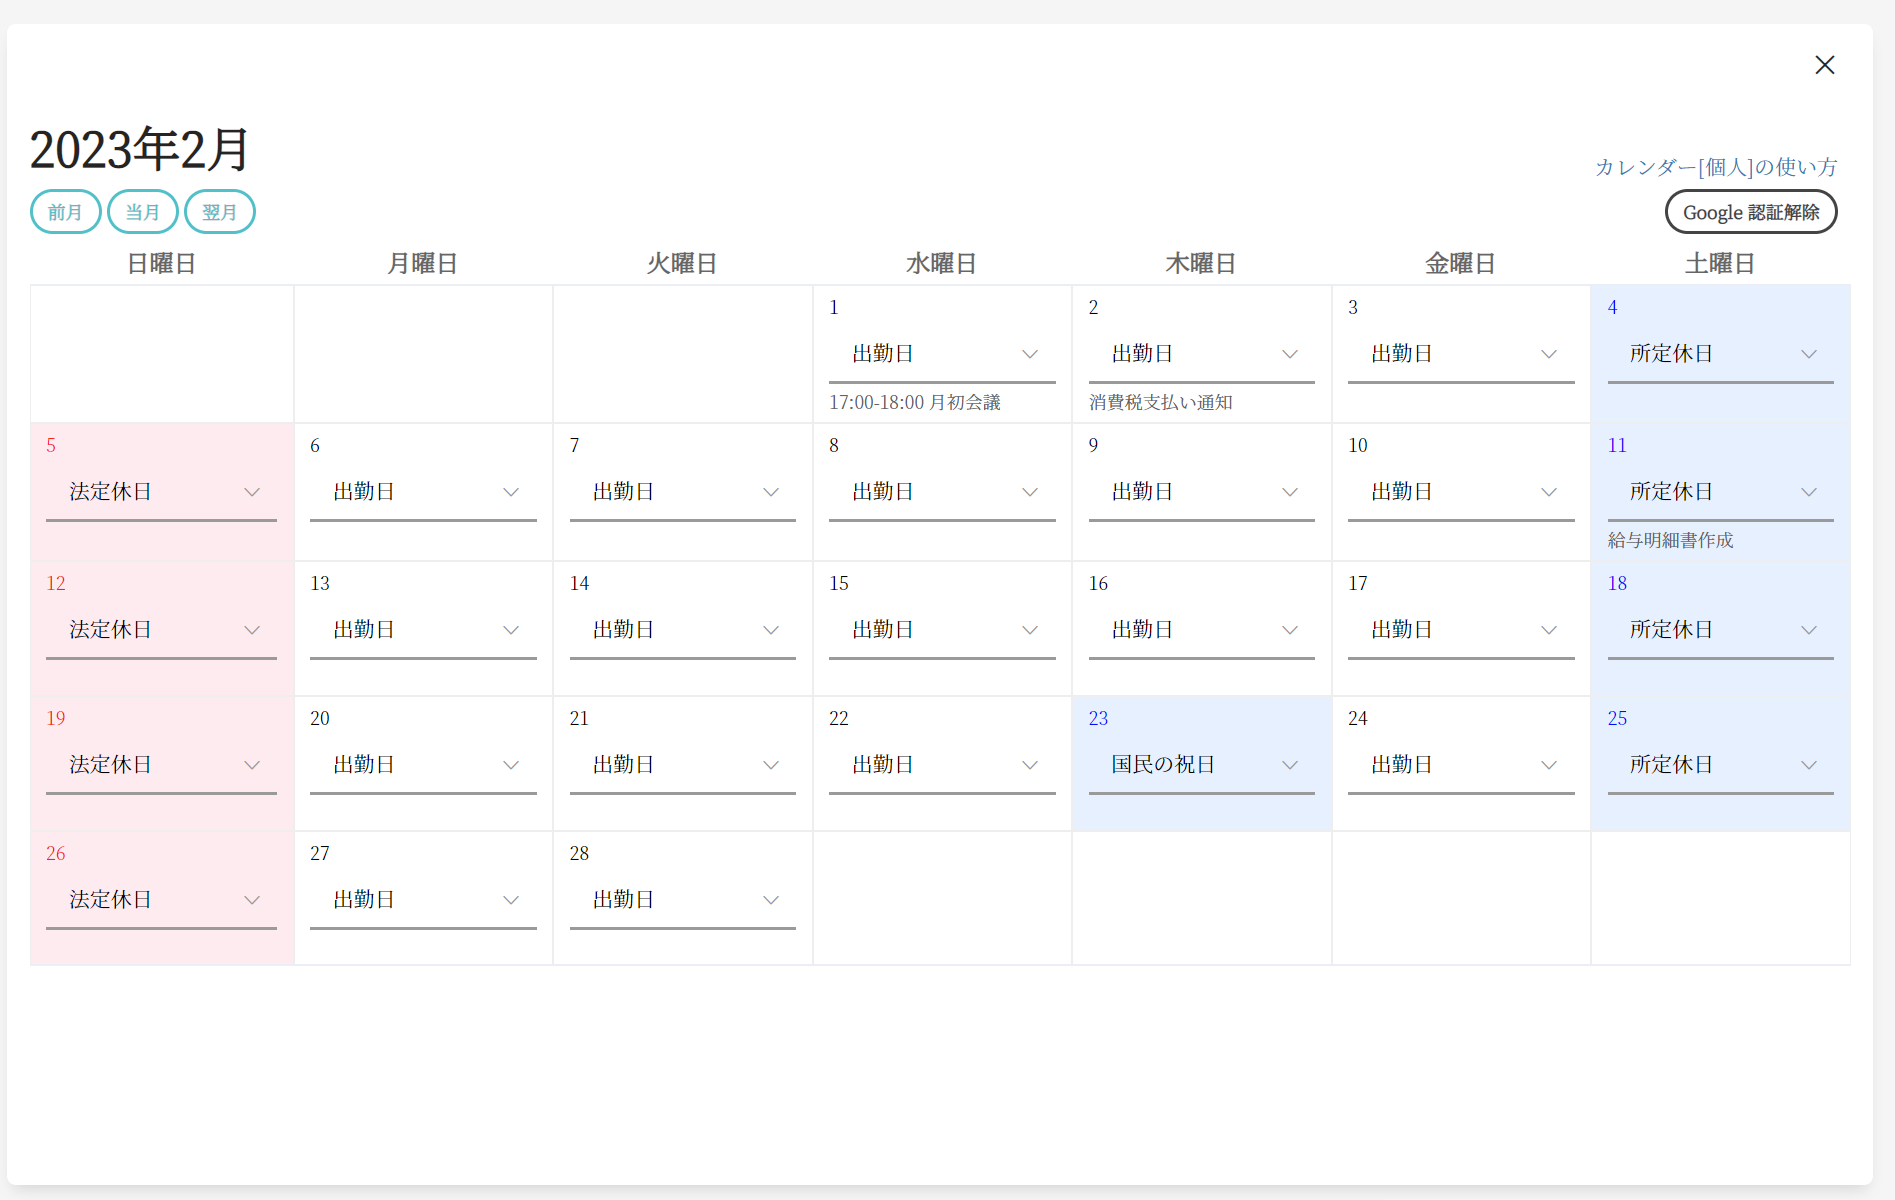1895x1200 pixels.
Task: Close the calendar dialog with X icon
Action: [1824, 65]
